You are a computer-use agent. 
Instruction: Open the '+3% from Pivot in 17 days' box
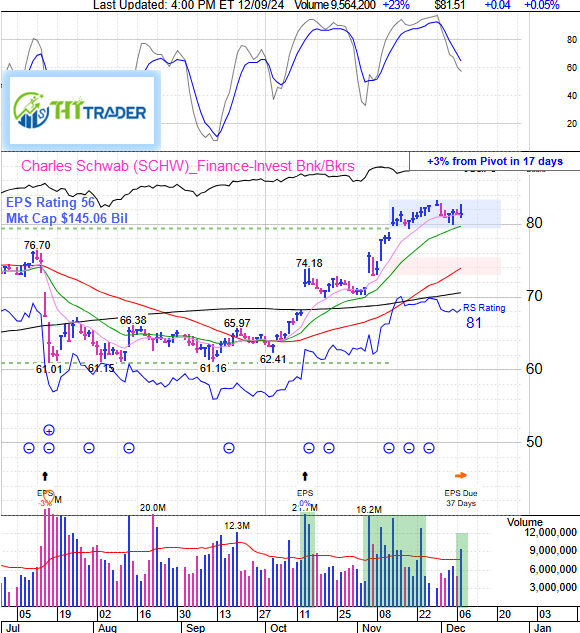[x=494, y=161]
